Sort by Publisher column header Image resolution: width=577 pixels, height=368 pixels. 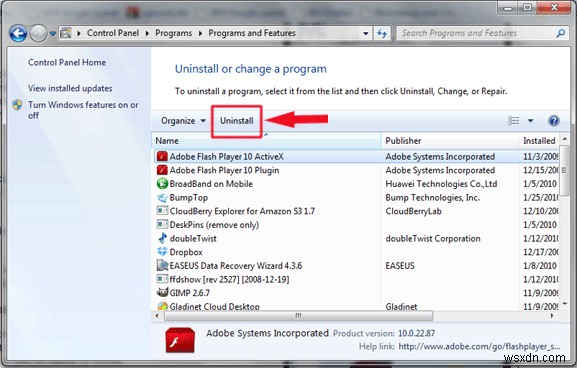tap(450, 141)
